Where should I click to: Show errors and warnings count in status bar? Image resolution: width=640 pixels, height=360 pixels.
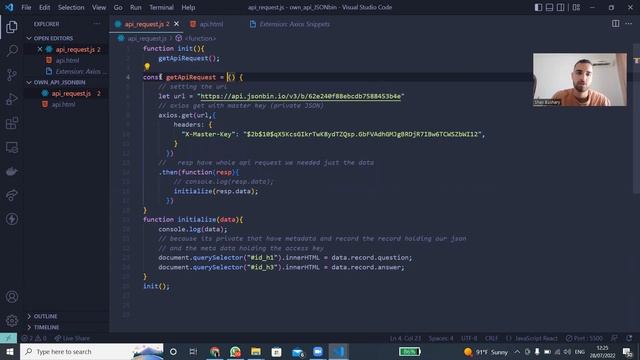[33, 338]
